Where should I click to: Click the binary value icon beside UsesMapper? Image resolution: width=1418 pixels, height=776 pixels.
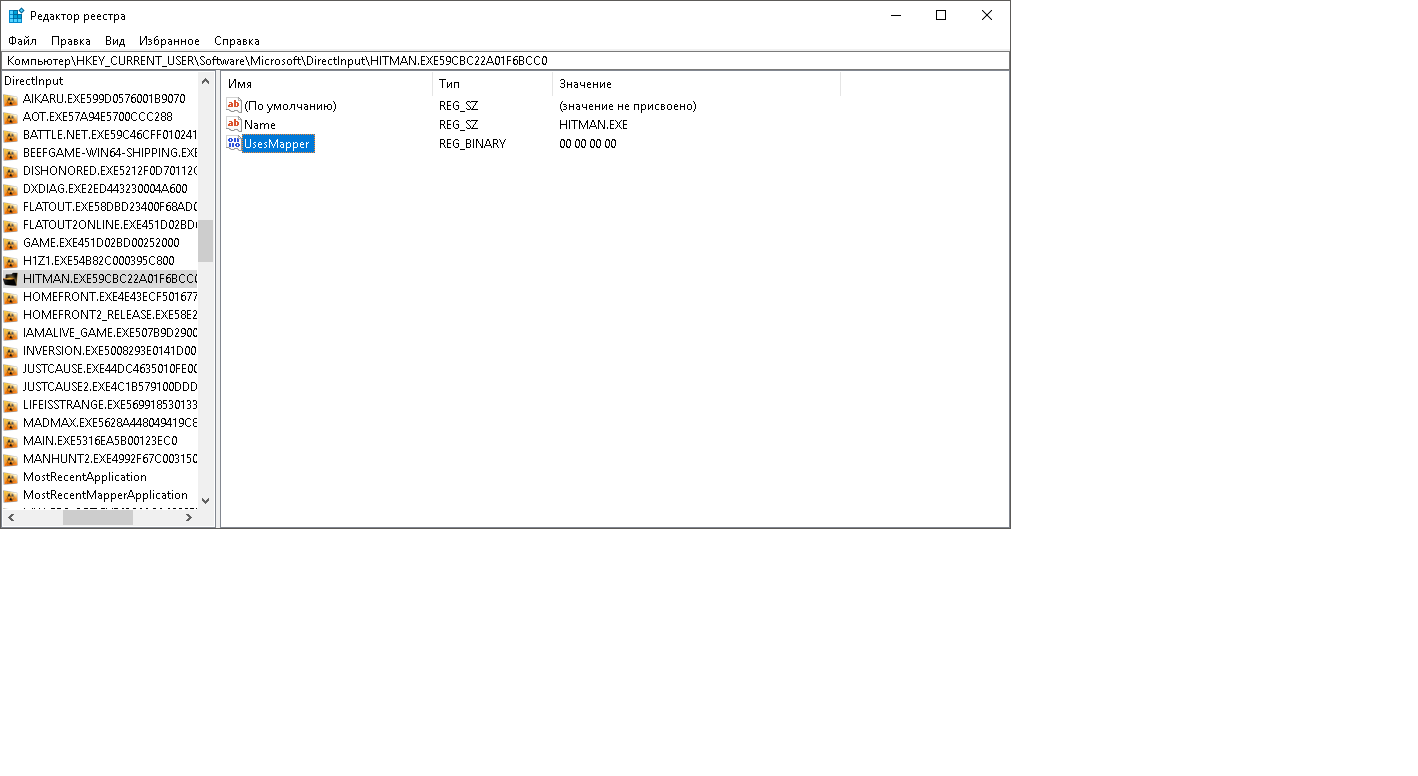[x=234, y=143]
